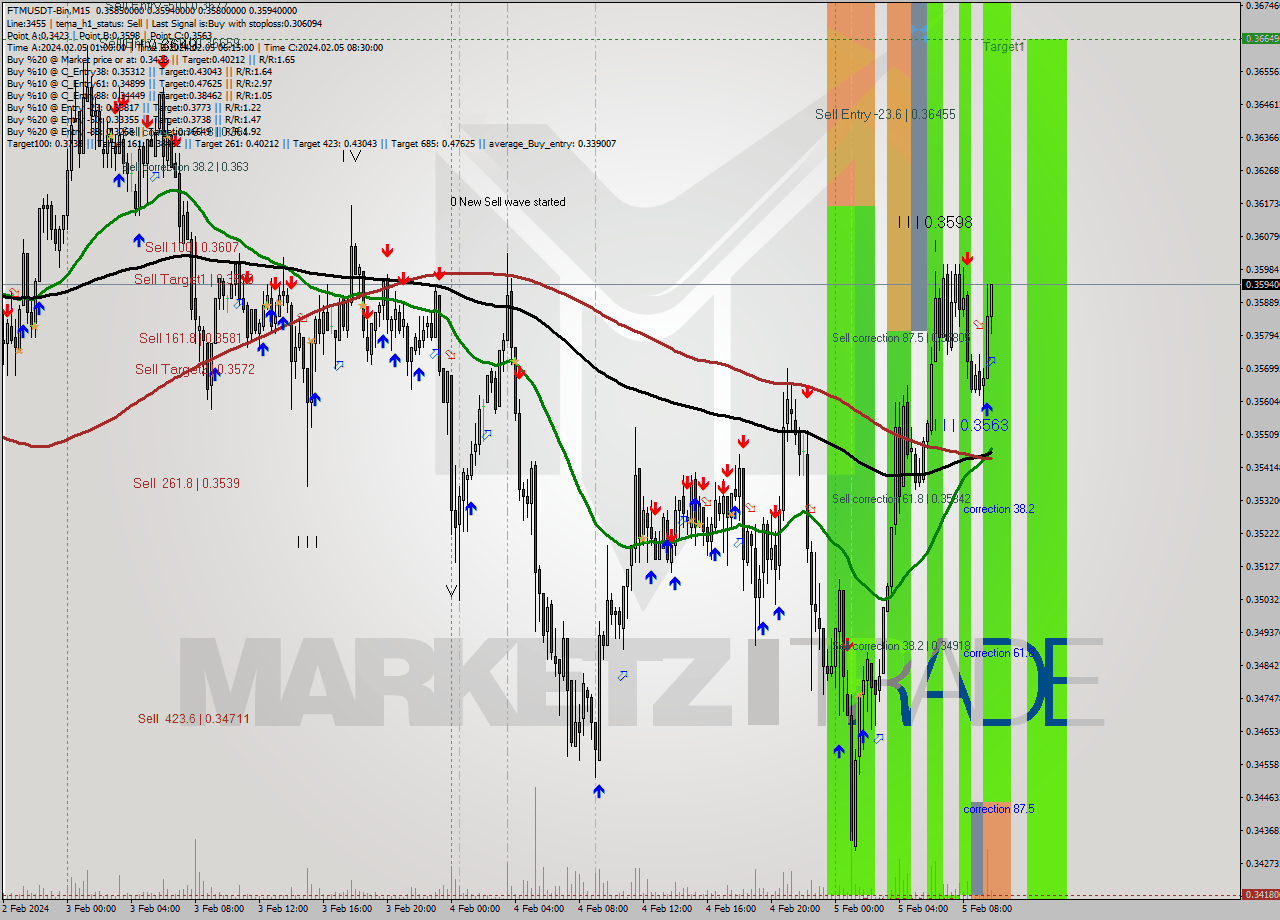Click the green 0.36649 price tag
The image size is (1280, 920).
coord(1260,38)
